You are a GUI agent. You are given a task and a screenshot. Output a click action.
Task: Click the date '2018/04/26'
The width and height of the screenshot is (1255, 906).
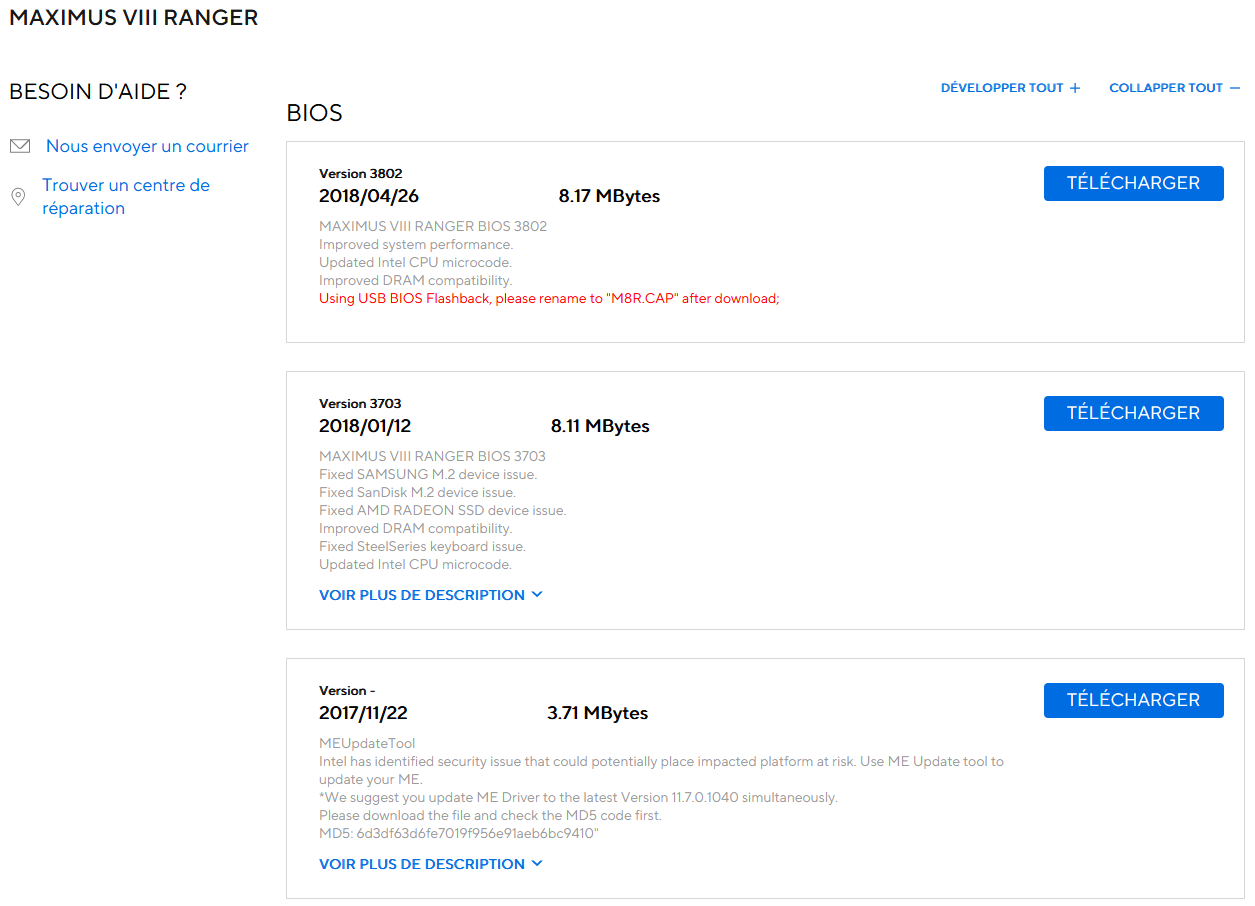369,196
